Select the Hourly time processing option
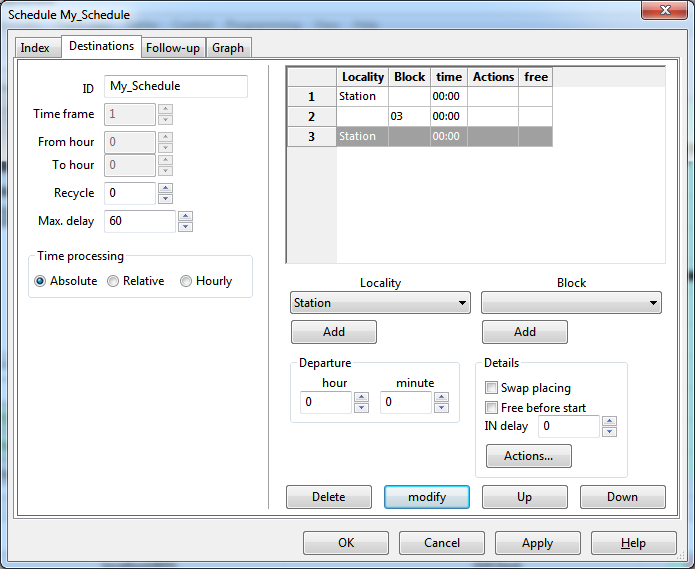 pos(186,281)
